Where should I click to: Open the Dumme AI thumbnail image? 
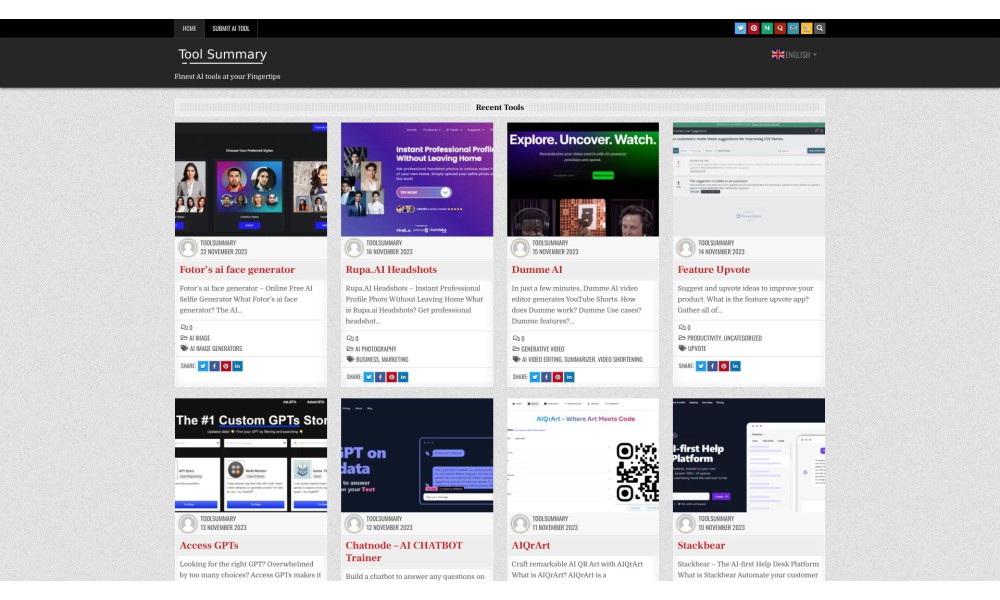click(583, 179)
